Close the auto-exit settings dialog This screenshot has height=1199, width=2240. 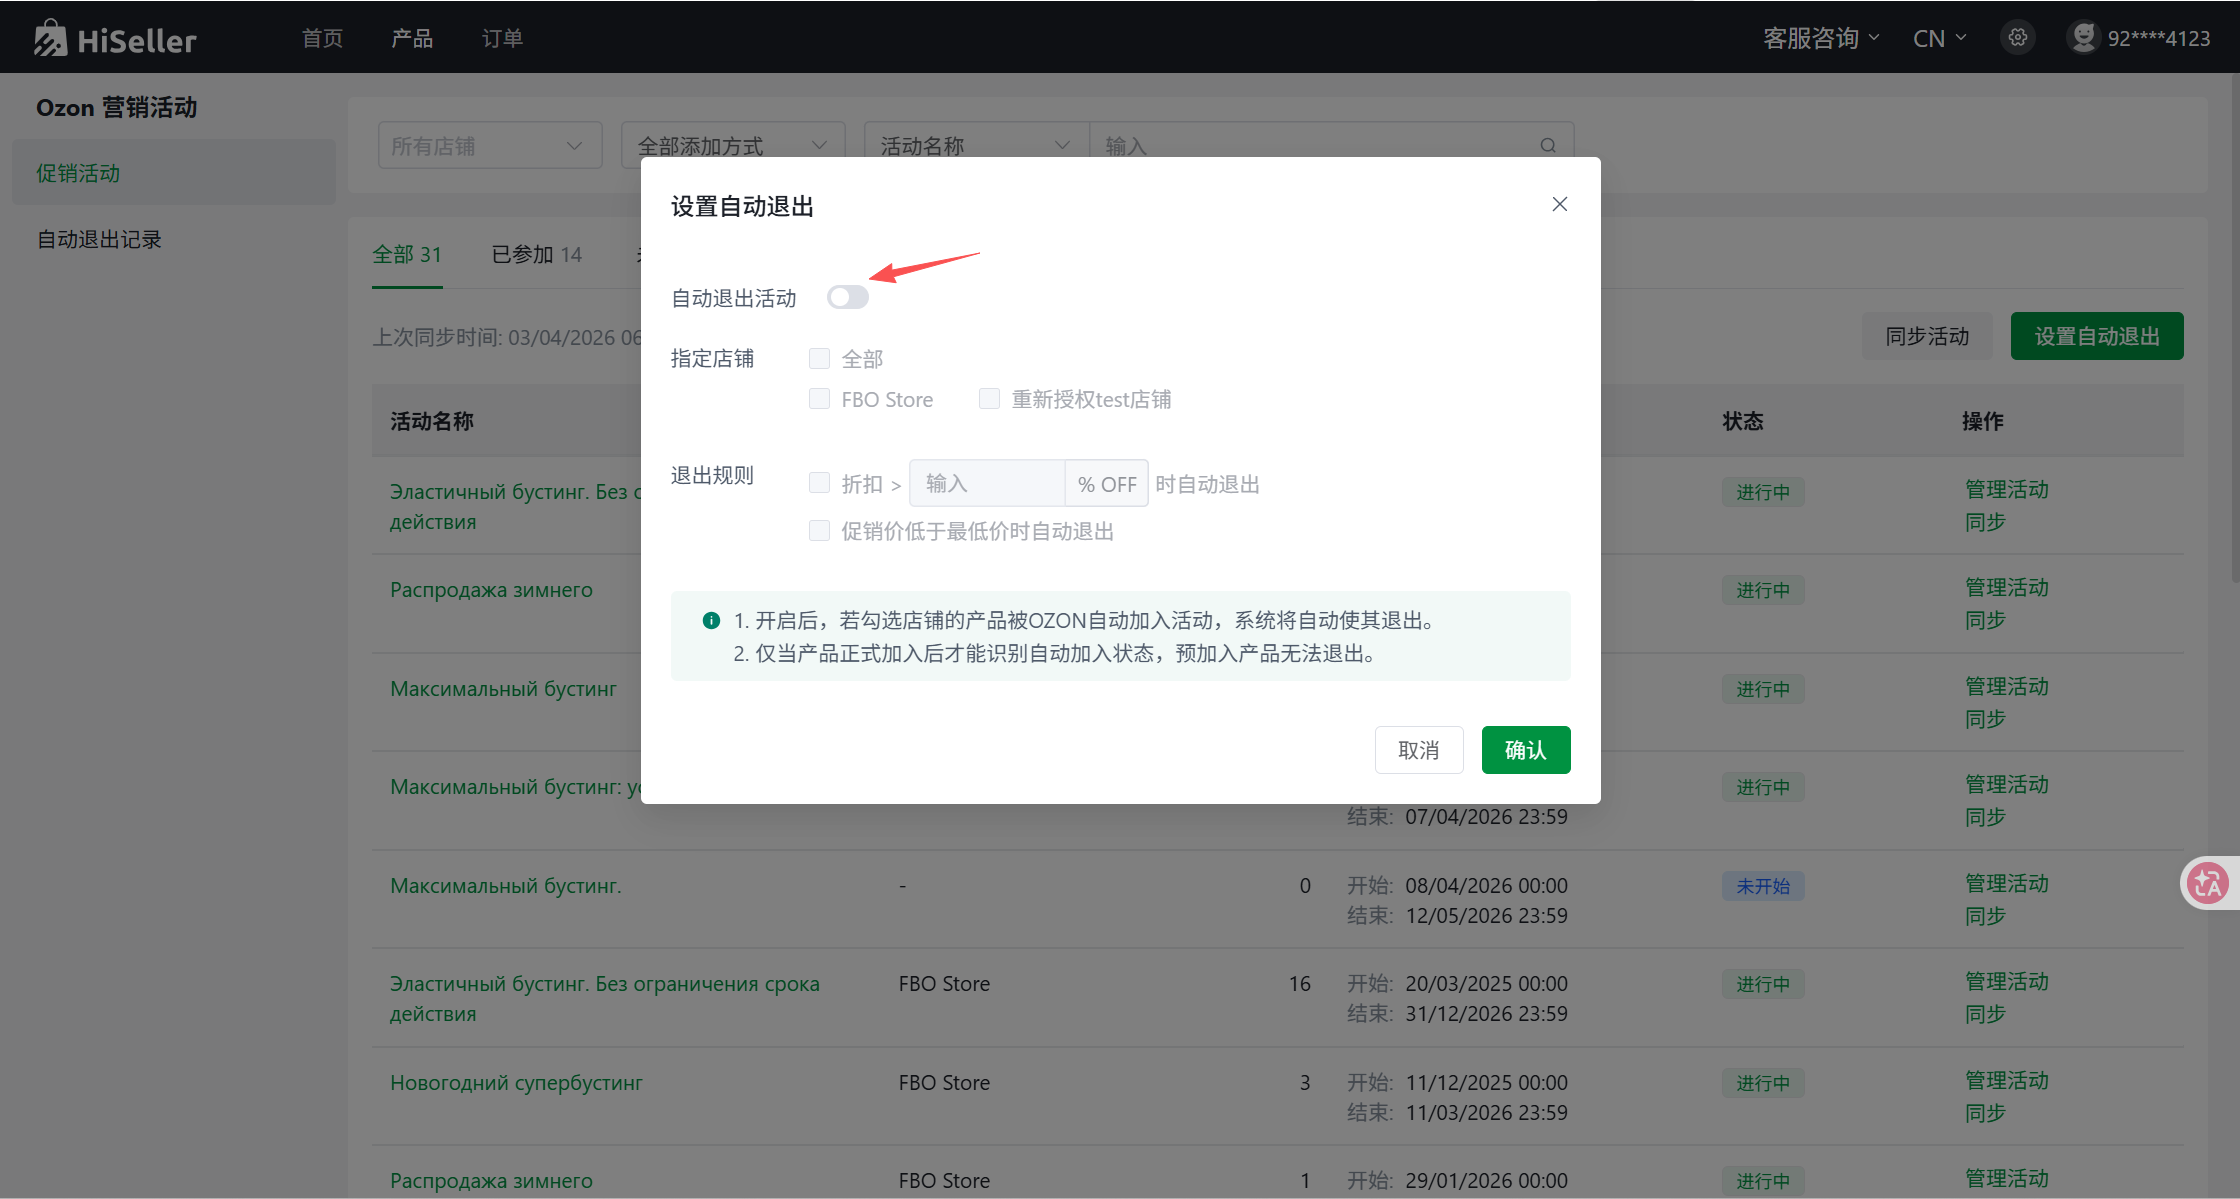point(1559,204)
